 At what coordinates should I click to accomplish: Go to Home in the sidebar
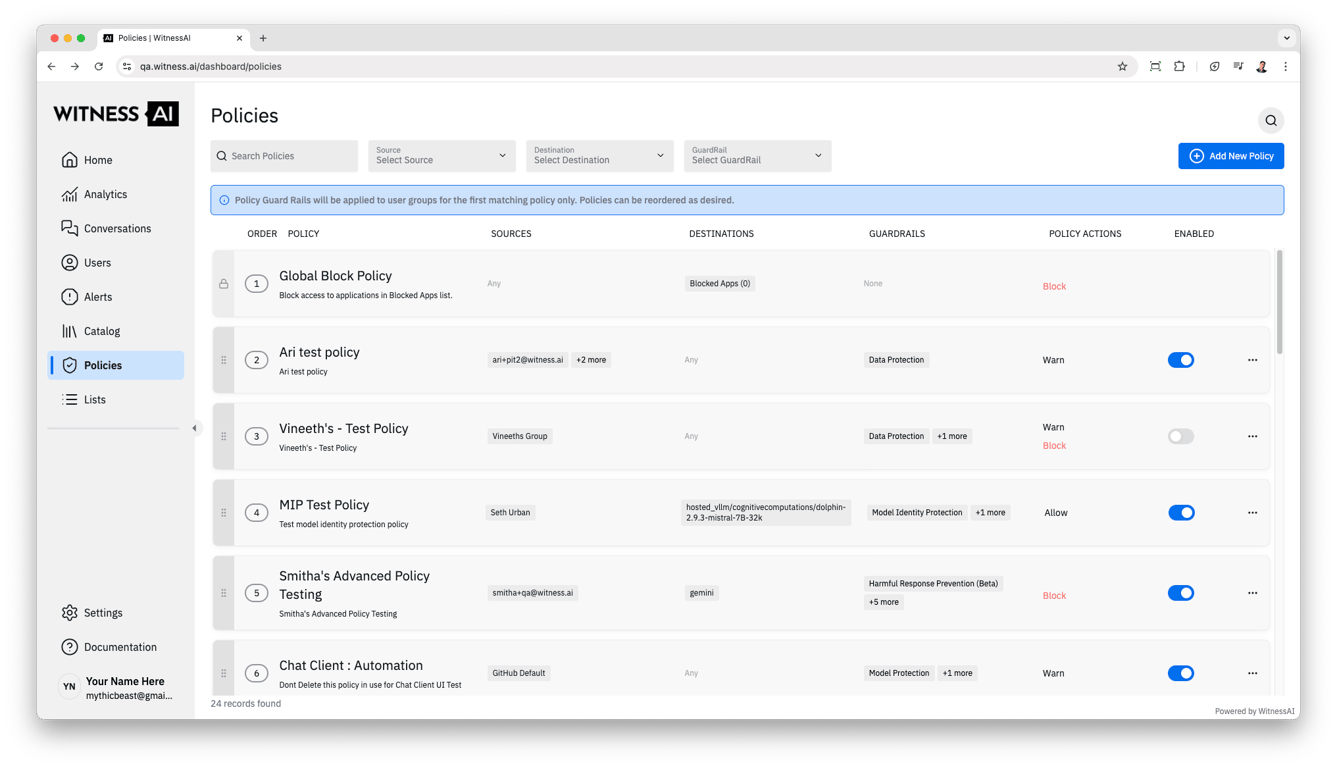tap(116, 160)
